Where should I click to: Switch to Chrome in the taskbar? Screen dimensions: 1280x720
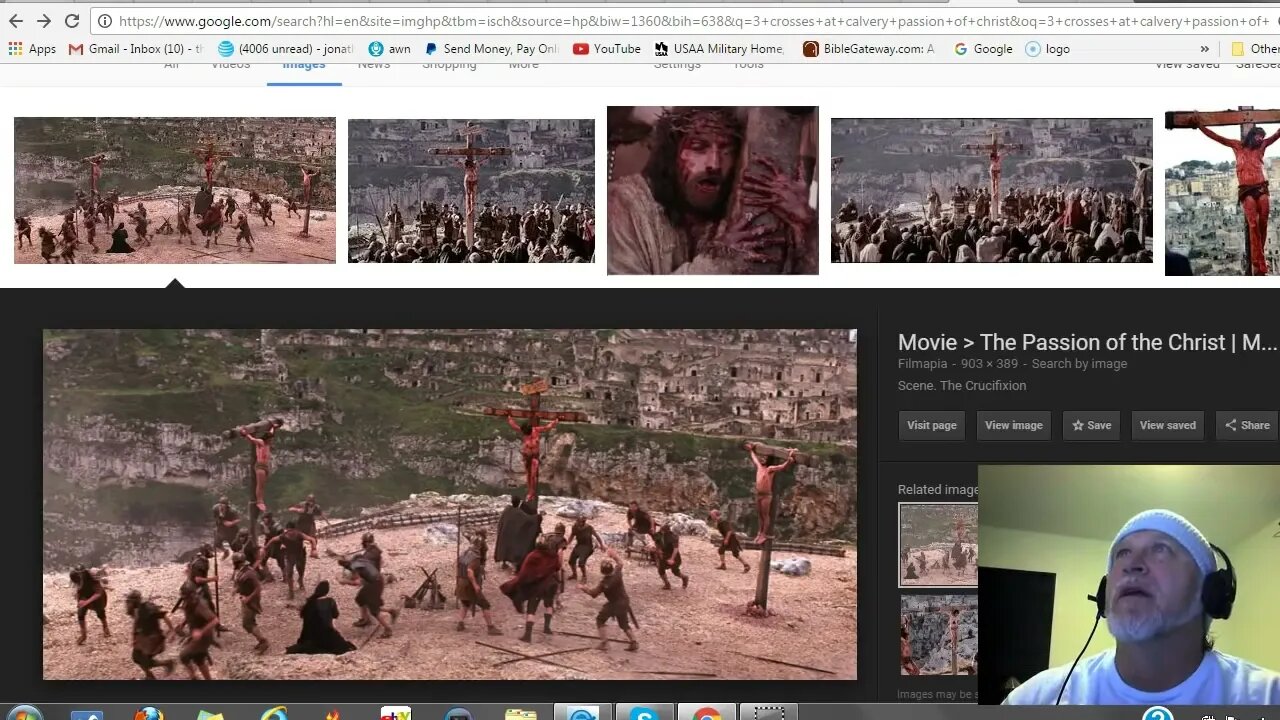[707, 714]
